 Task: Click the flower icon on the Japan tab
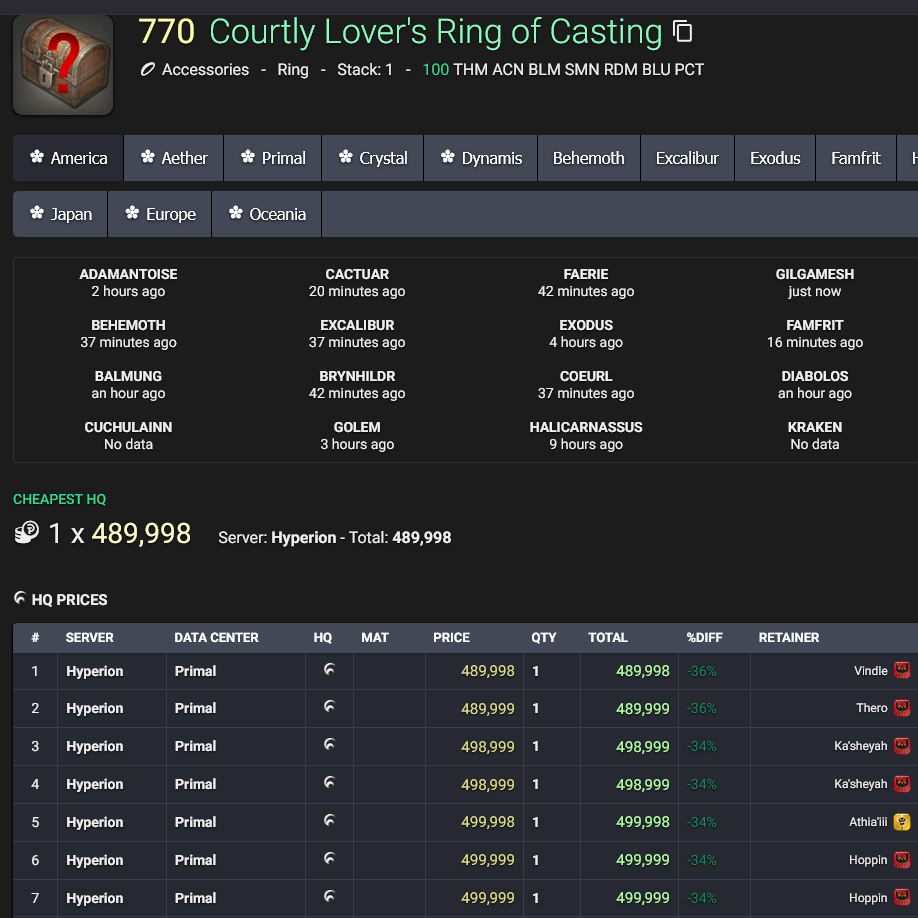coord(37,213)
